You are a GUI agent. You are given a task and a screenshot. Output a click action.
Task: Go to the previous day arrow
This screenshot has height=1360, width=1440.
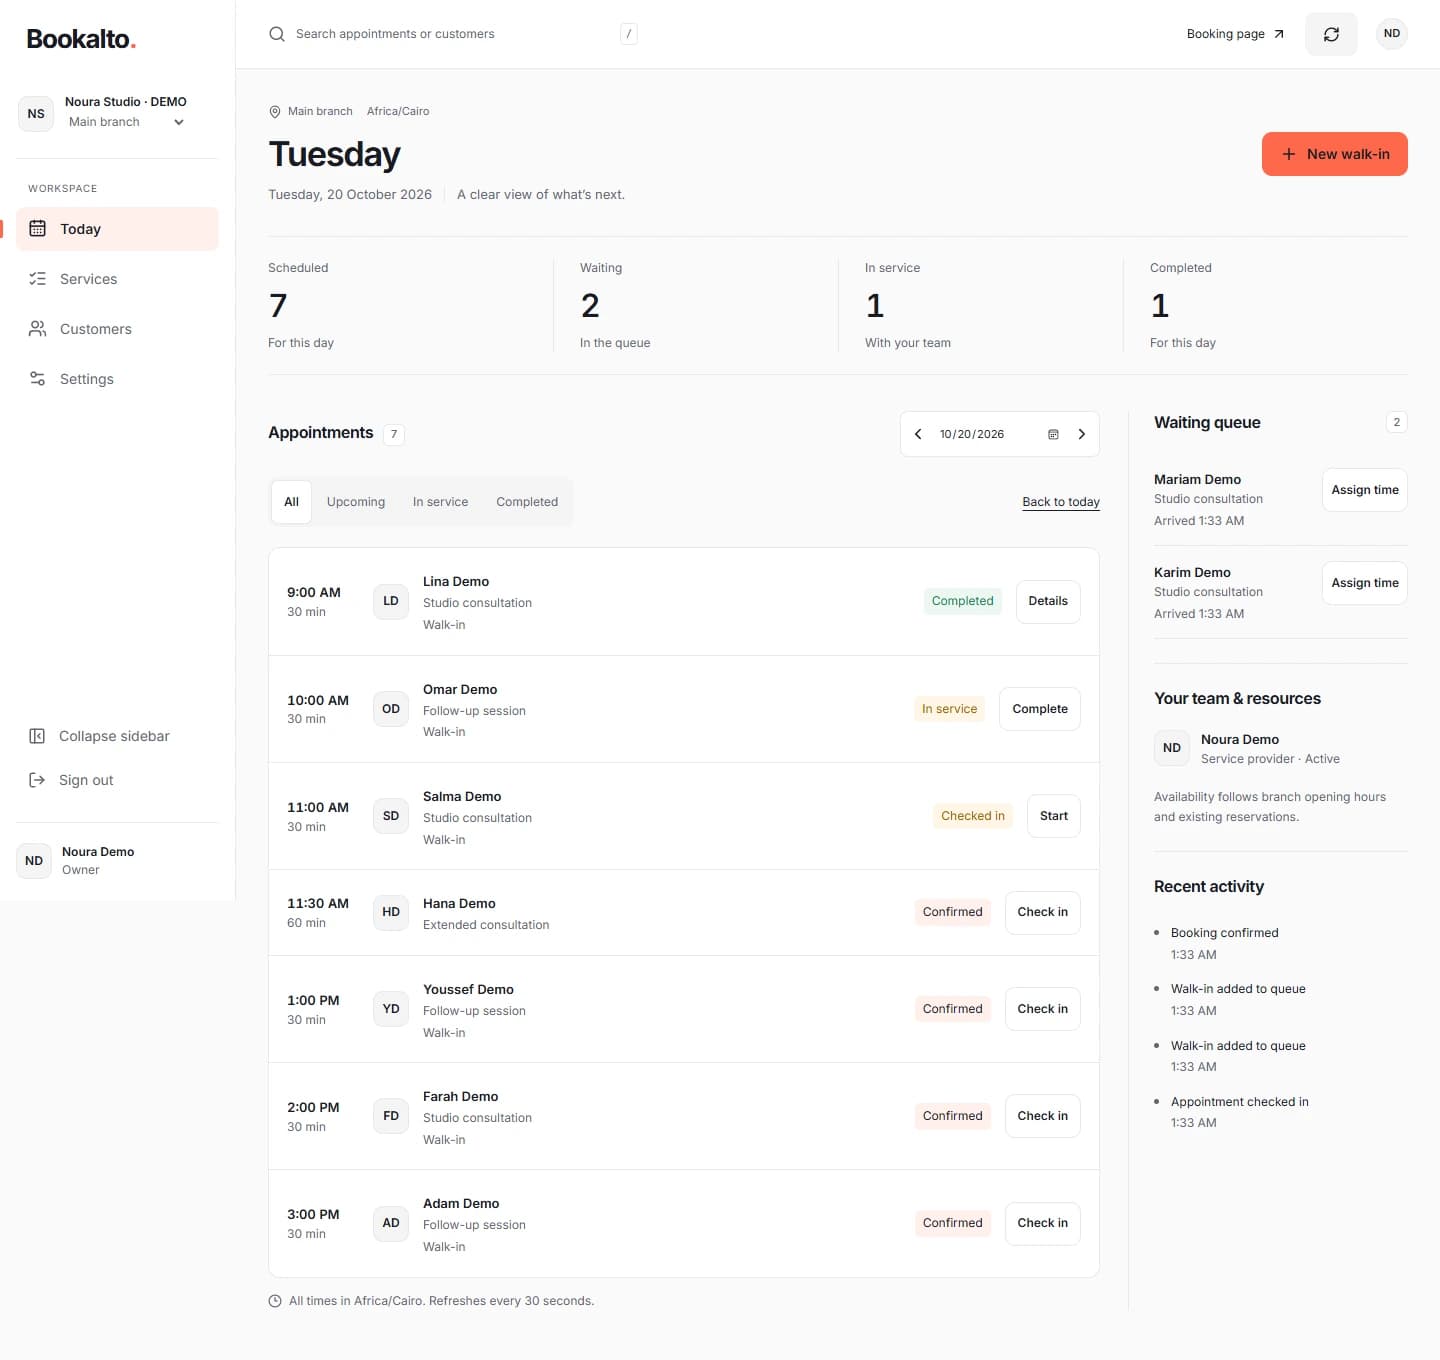pyautogui.click(x=918, y=434)
